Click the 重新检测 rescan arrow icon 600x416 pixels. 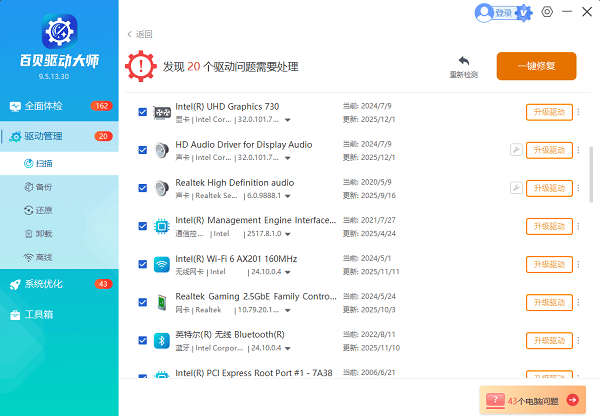(463, 61)
